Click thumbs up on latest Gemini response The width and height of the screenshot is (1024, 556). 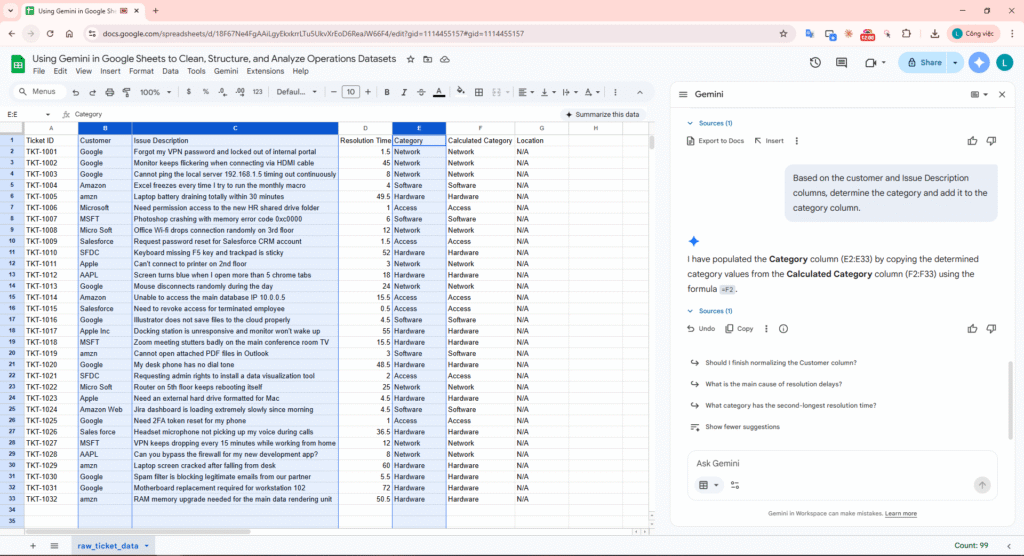[x=972, y=328]
